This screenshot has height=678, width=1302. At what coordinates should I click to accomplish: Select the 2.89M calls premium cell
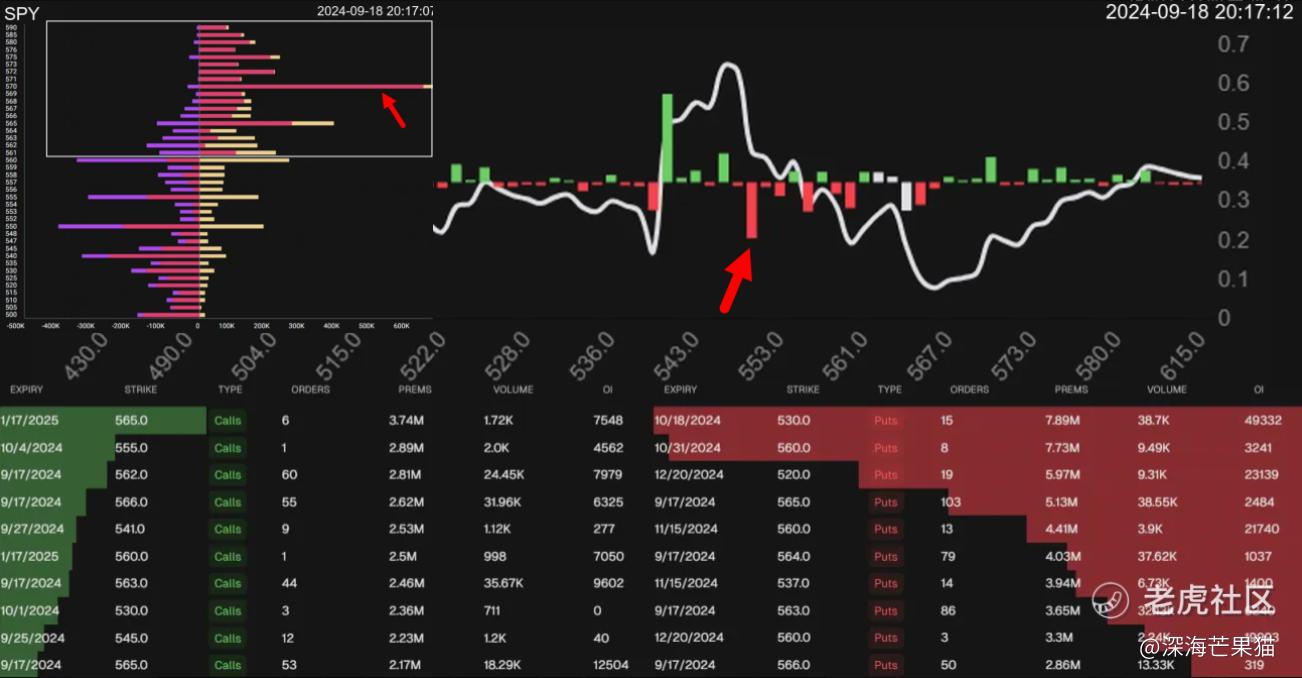point(406,448)
